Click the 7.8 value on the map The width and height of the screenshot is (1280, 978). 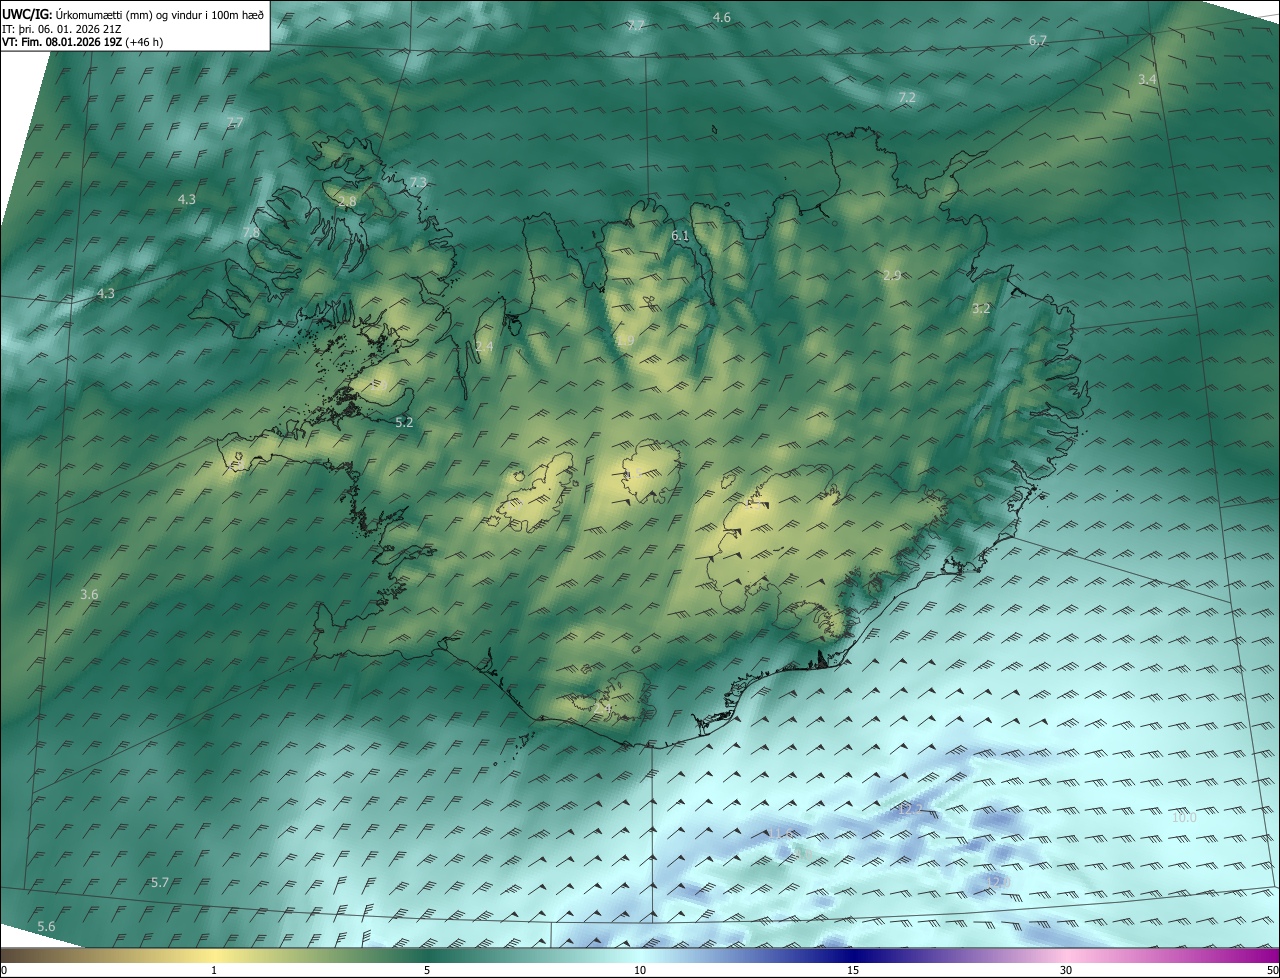tap(251, 233)
